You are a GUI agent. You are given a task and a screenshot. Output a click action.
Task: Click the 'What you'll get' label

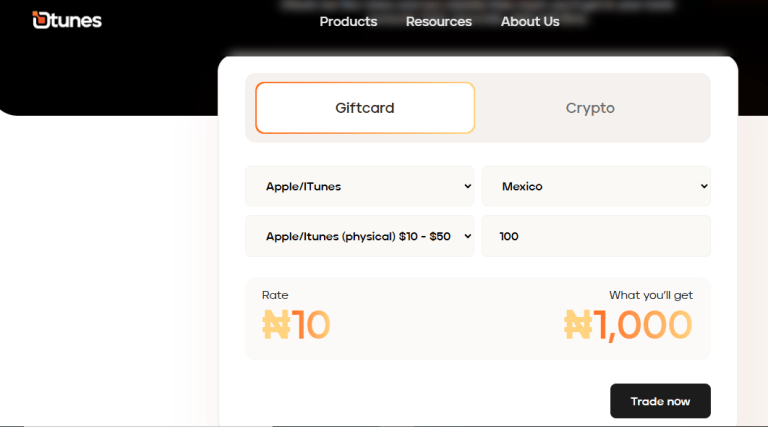(650, 295)
